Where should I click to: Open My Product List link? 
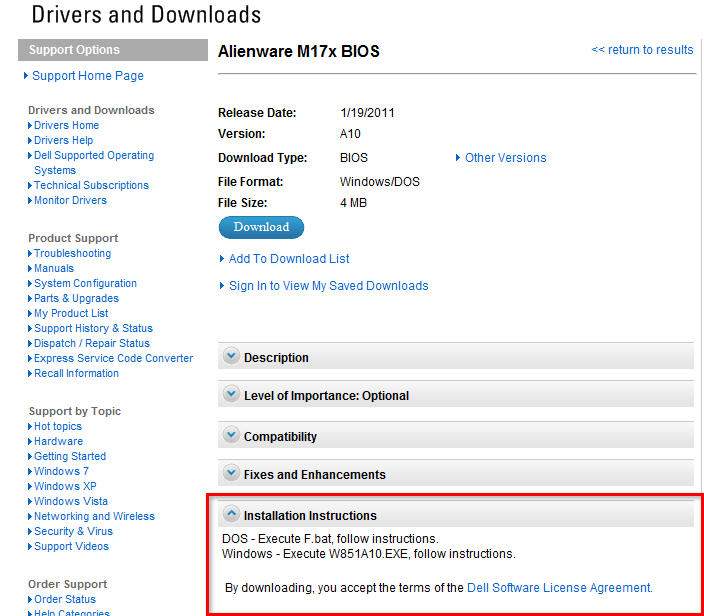tap(71, 313)
